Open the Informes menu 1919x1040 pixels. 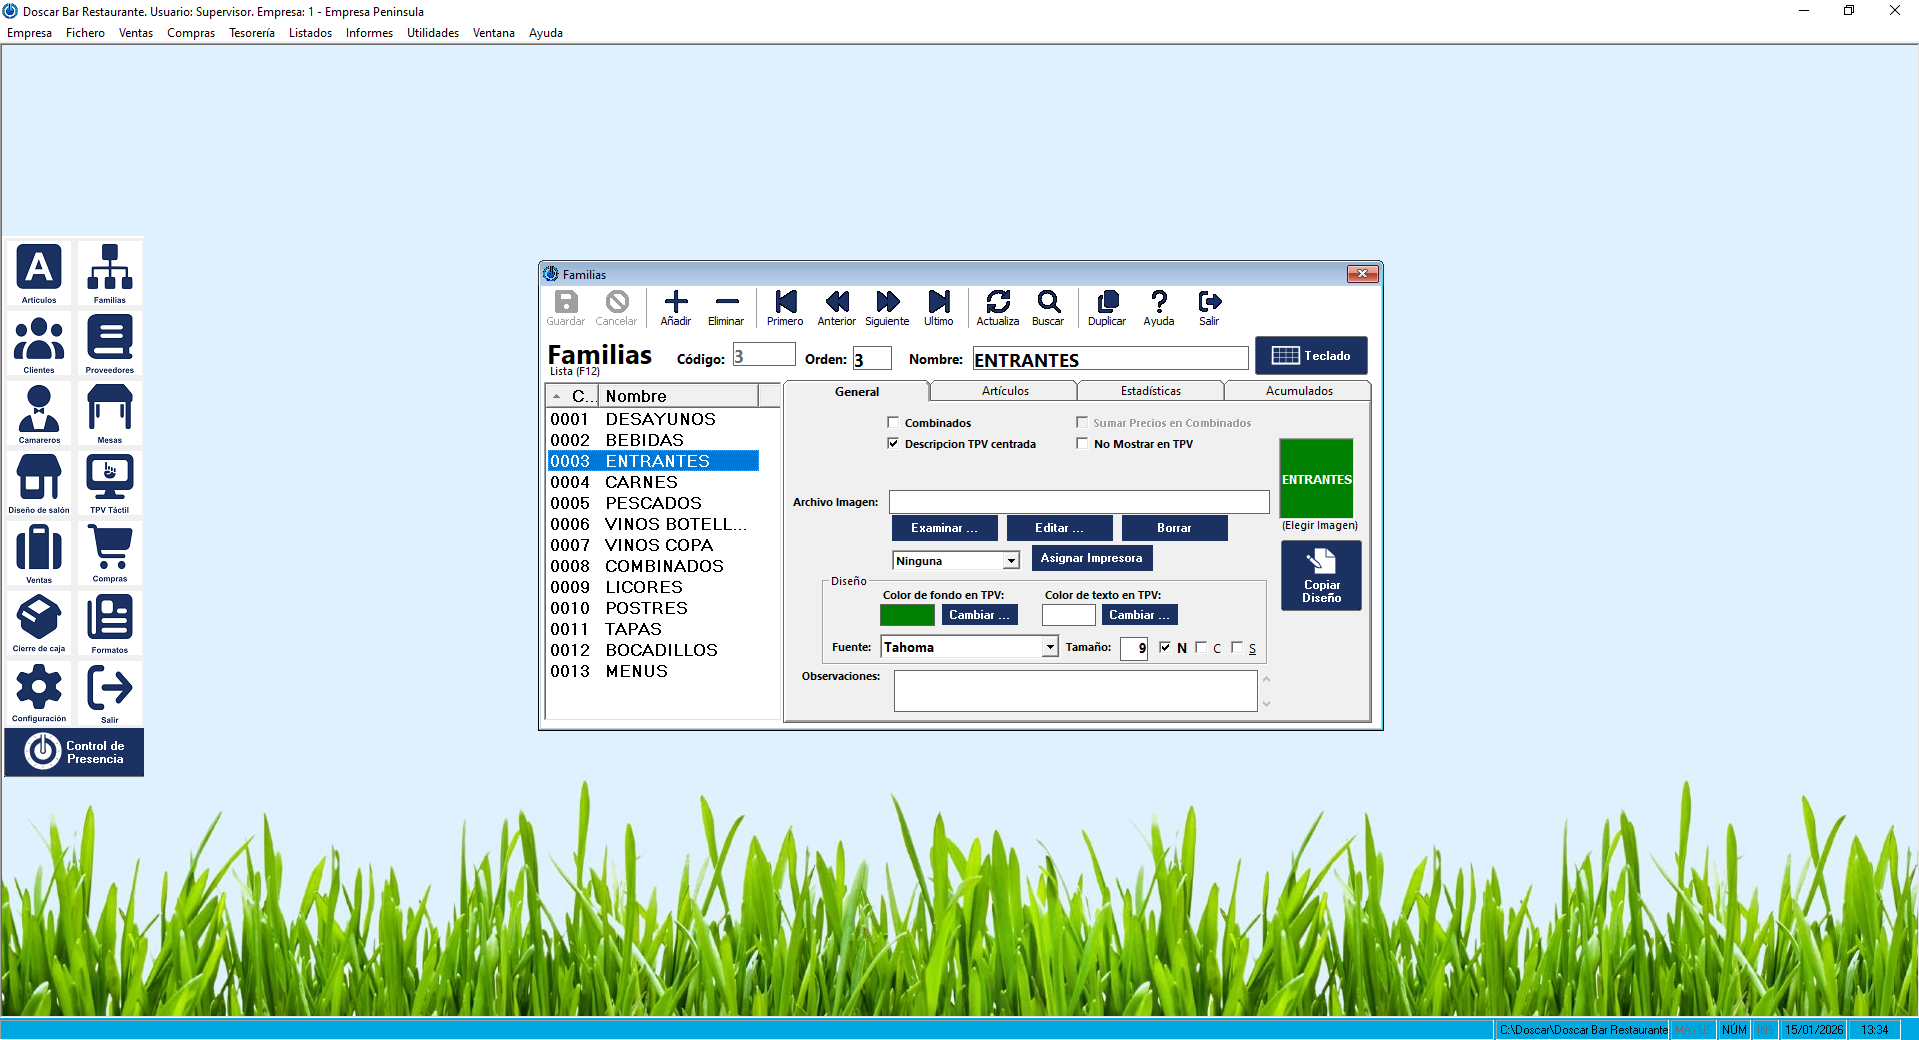[x=369, y=33]
